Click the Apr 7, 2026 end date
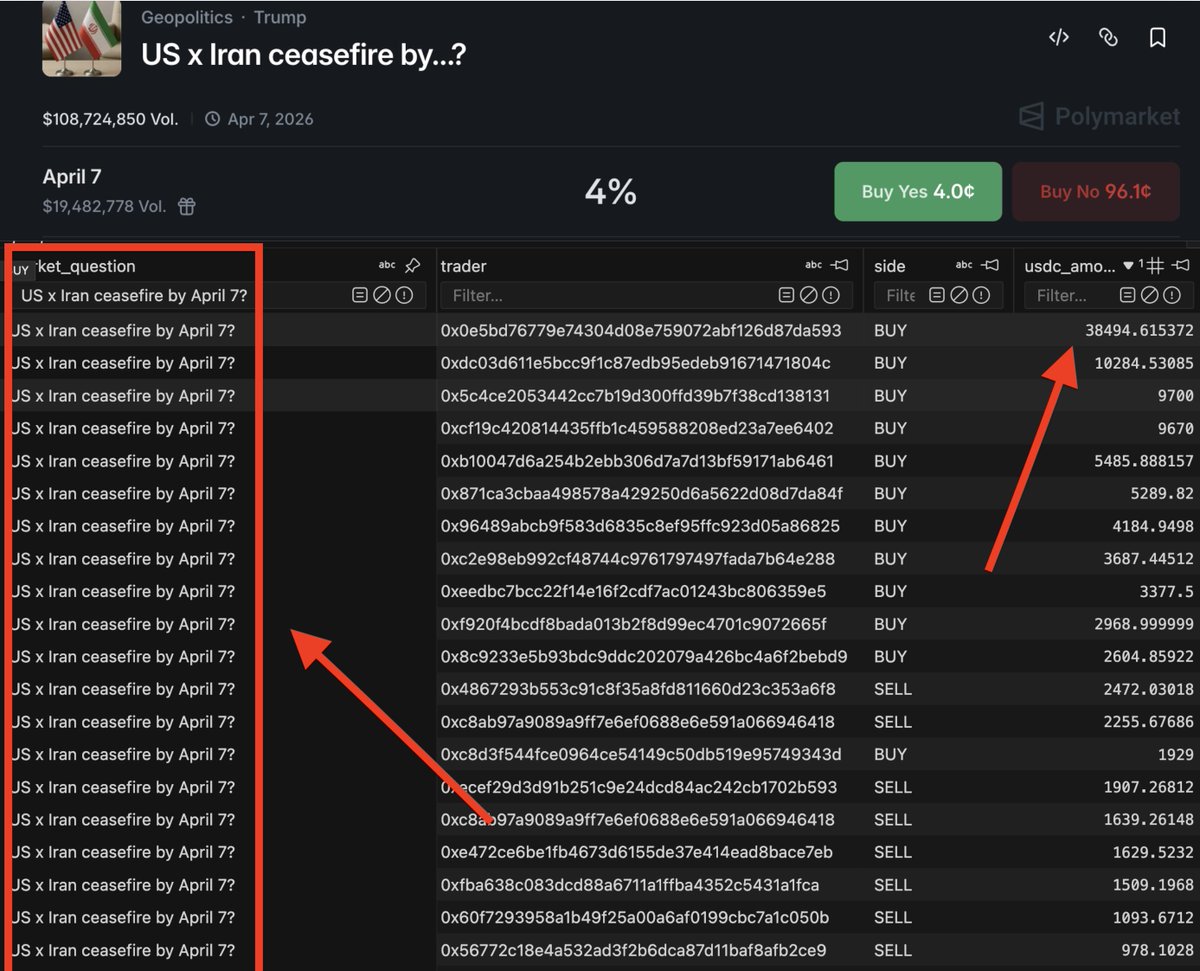Viewport: 1200px width, 971px height. [x=270, y=119]
